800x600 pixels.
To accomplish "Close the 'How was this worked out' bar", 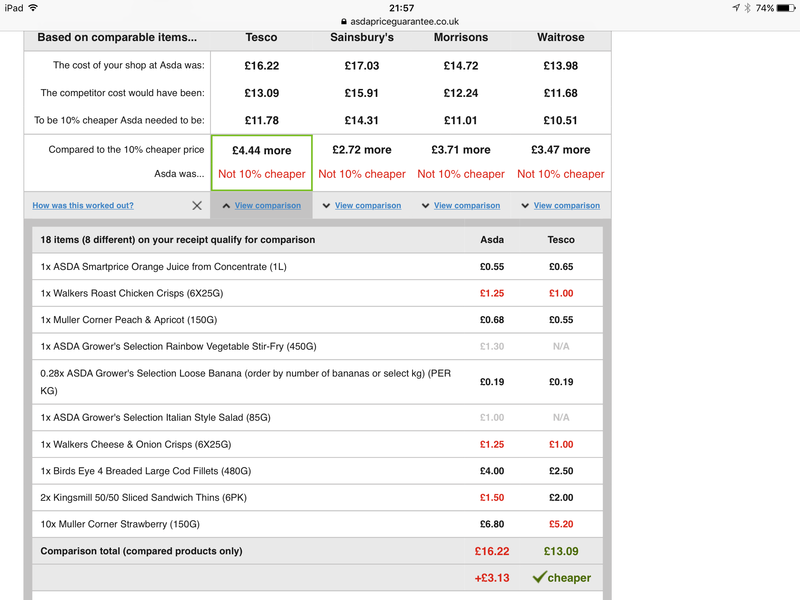I will 197,206.
